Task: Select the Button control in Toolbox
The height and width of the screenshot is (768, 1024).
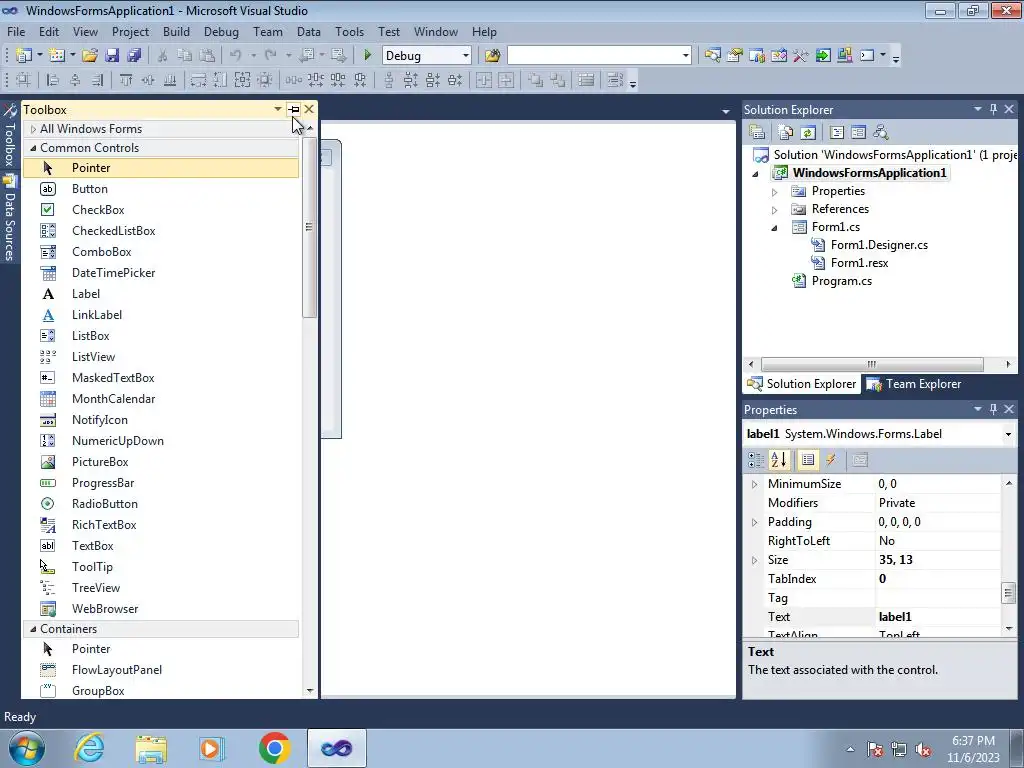Action: click(161, 189)
